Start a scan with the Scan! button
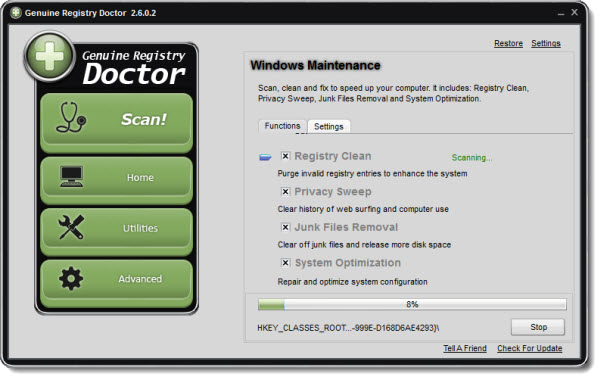This screenshot has width=600, height=379. click(116, 123)
